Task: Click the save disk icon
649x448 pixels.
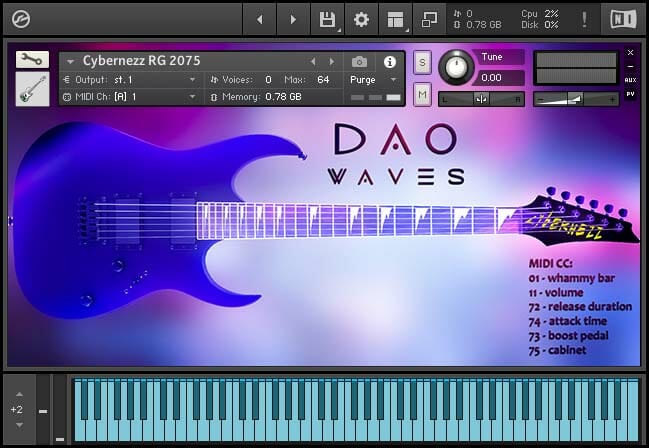Action: click(x=327, y=19)
